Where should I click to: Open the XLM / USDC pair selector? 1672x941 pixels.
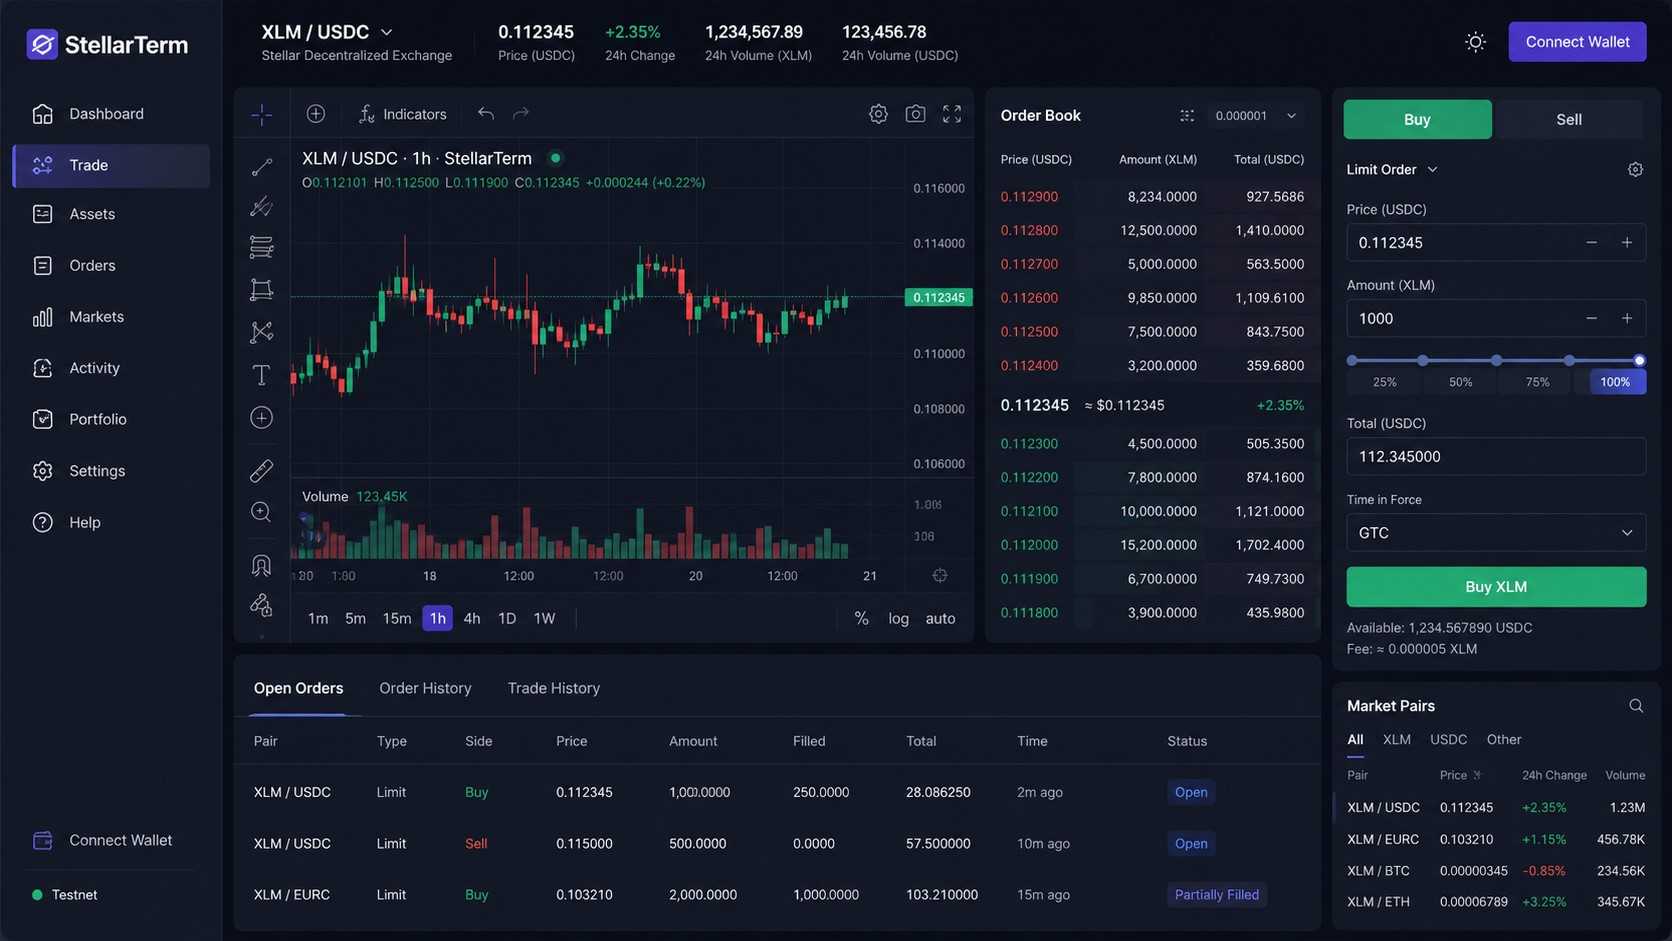click(327, 32)
